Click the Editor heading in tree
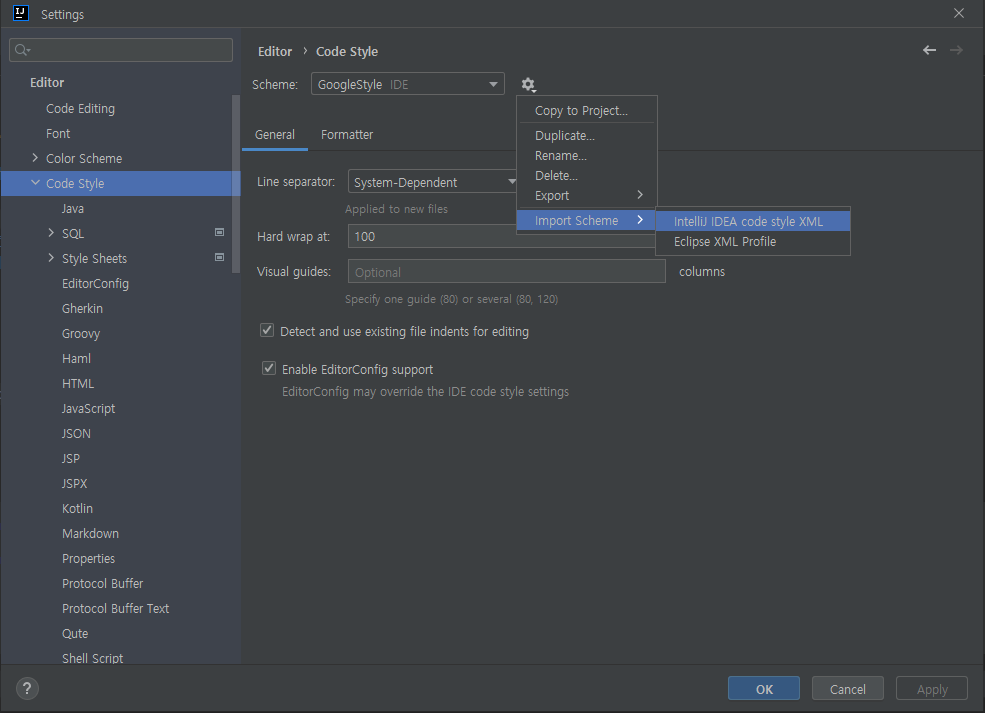The height and width of the screenshot is (713, 985). point(47,82)
